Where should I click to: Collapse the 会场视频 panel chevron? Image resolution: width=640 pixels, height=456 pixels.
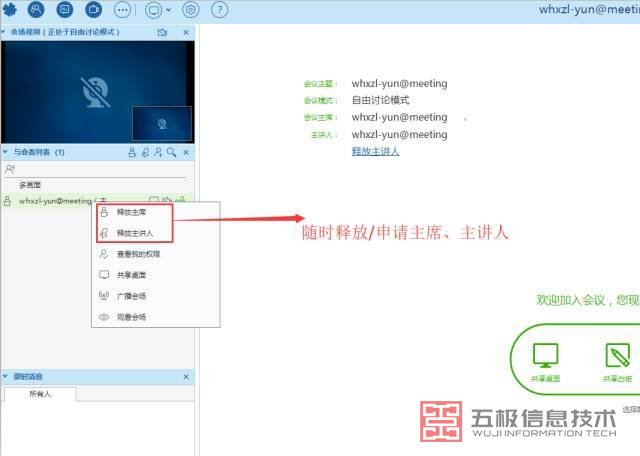coord(4,31)
